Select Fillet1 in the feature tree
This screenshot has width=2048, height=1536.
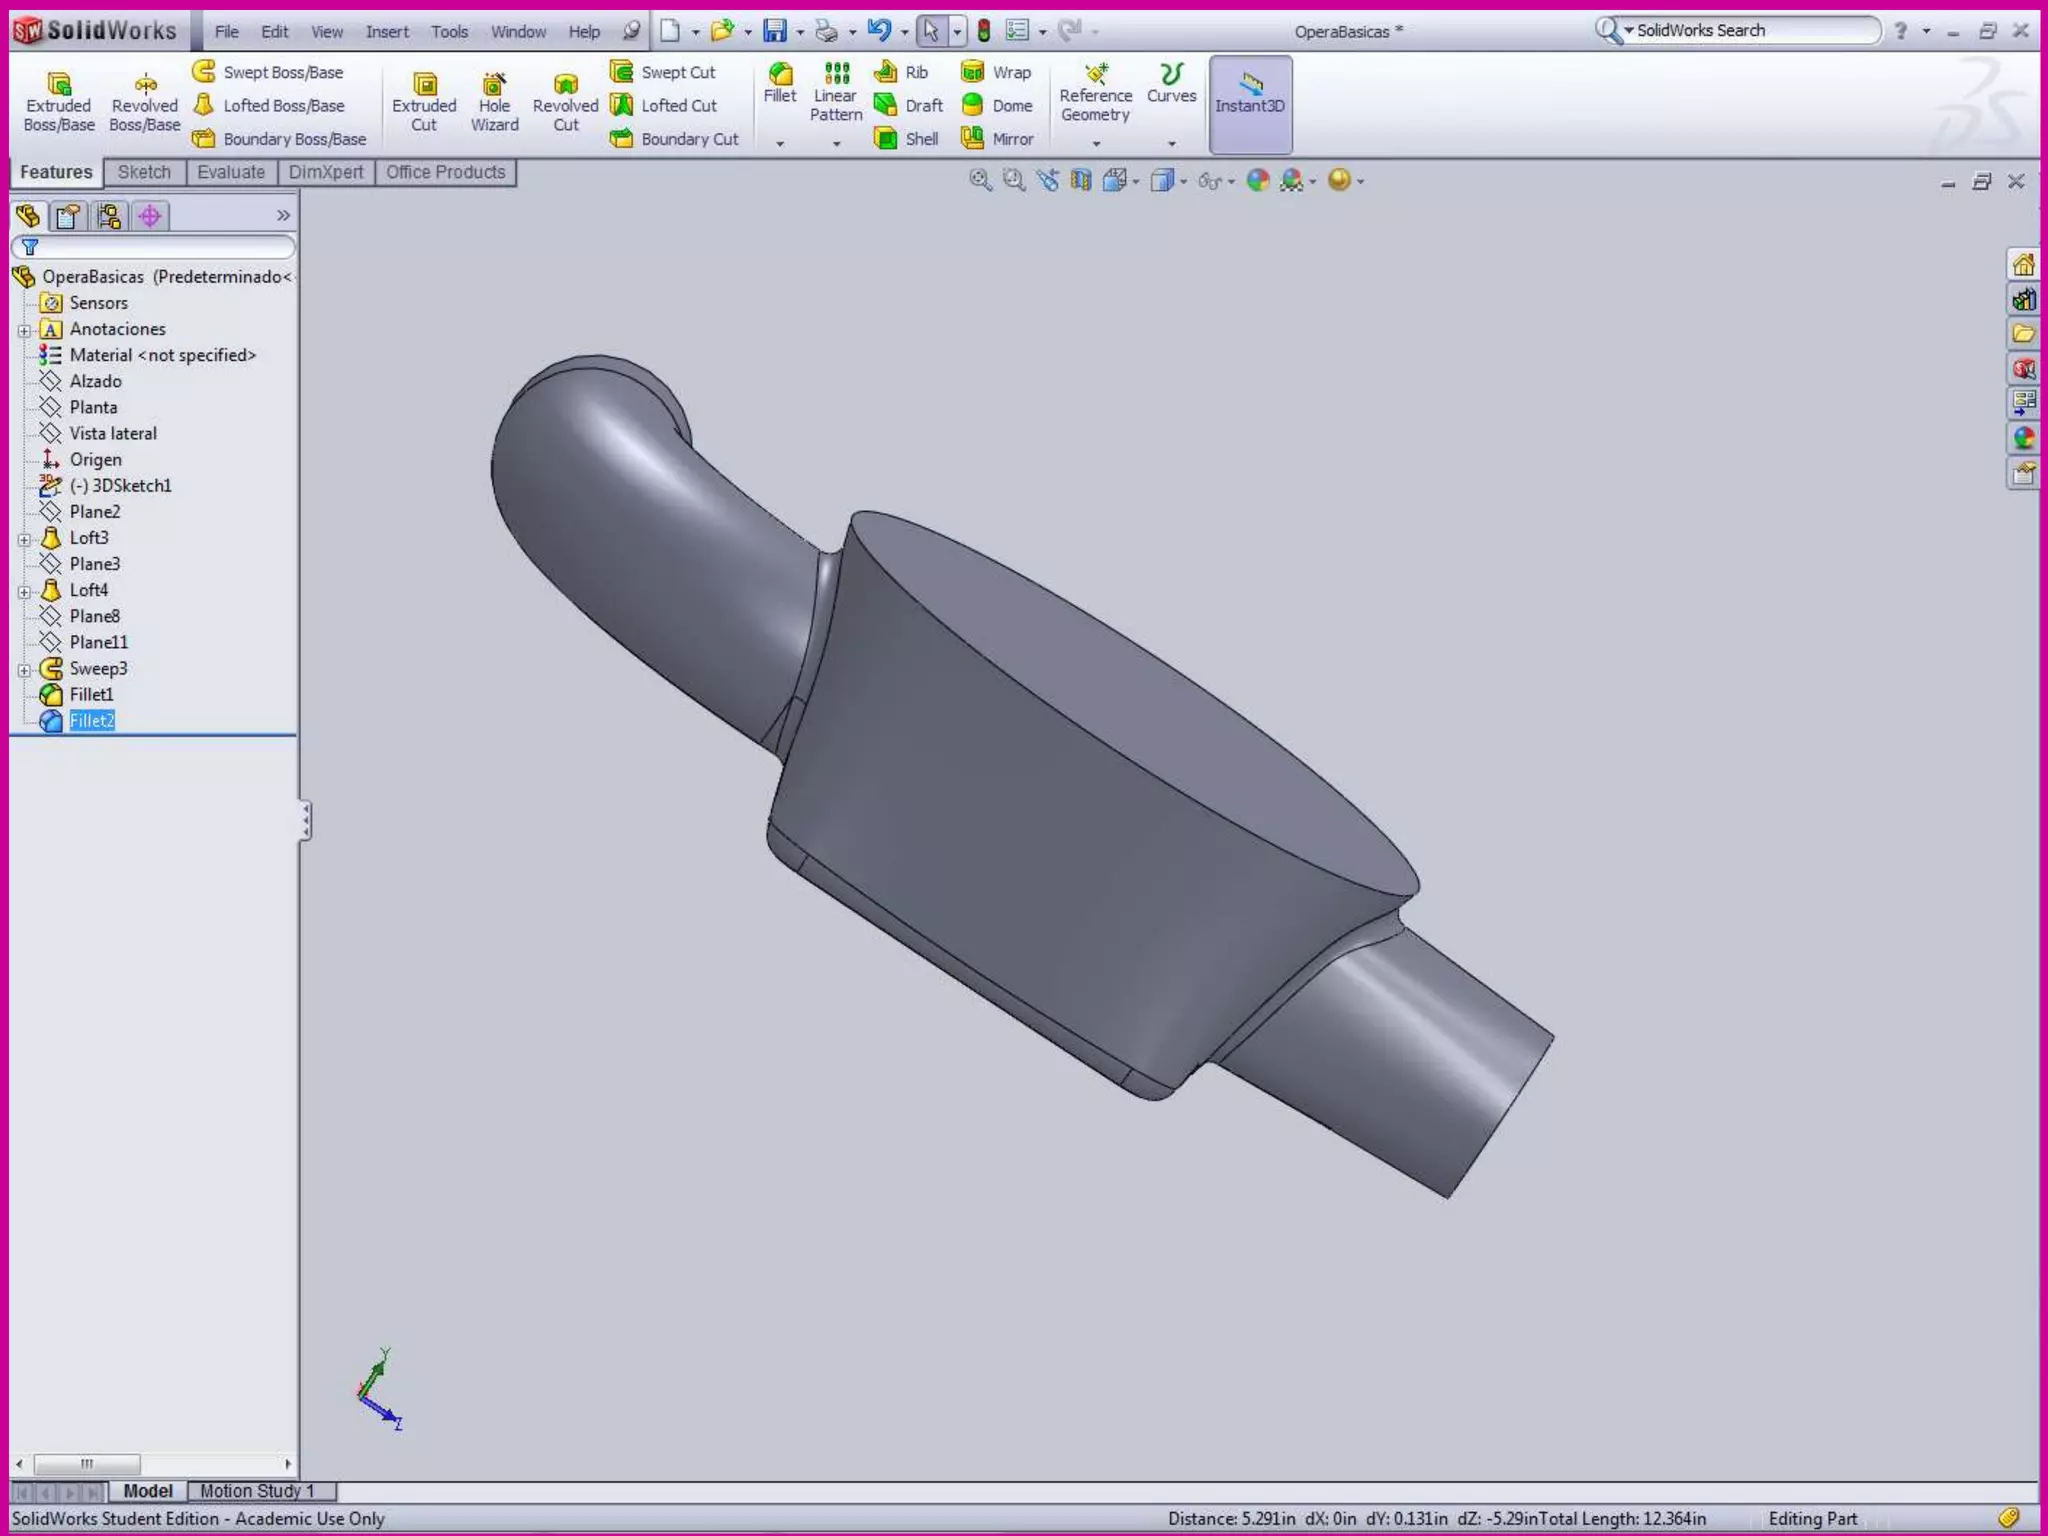91,694
